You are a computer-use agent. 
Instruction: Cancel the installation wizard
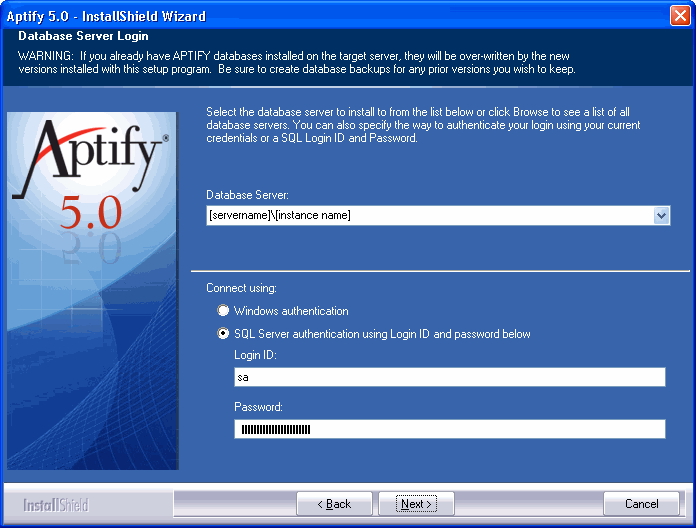coord(641,504)
